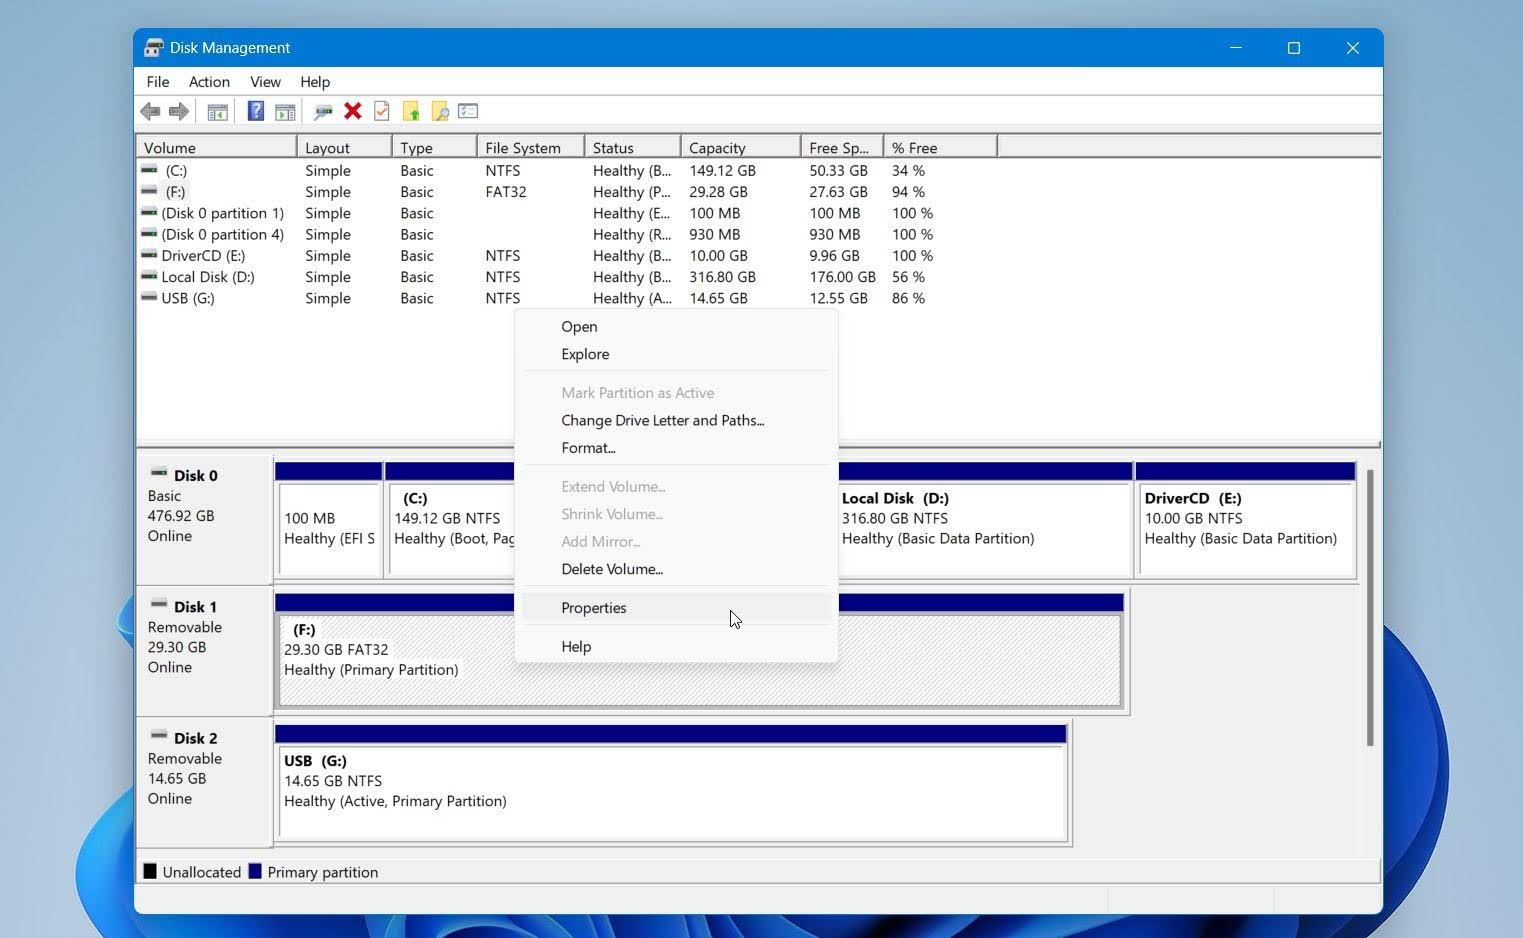This screenshot has height=938, width=1523.
Task: Click the drive icon beside Local Disk (D:)
Action: (x=149, y=276)
